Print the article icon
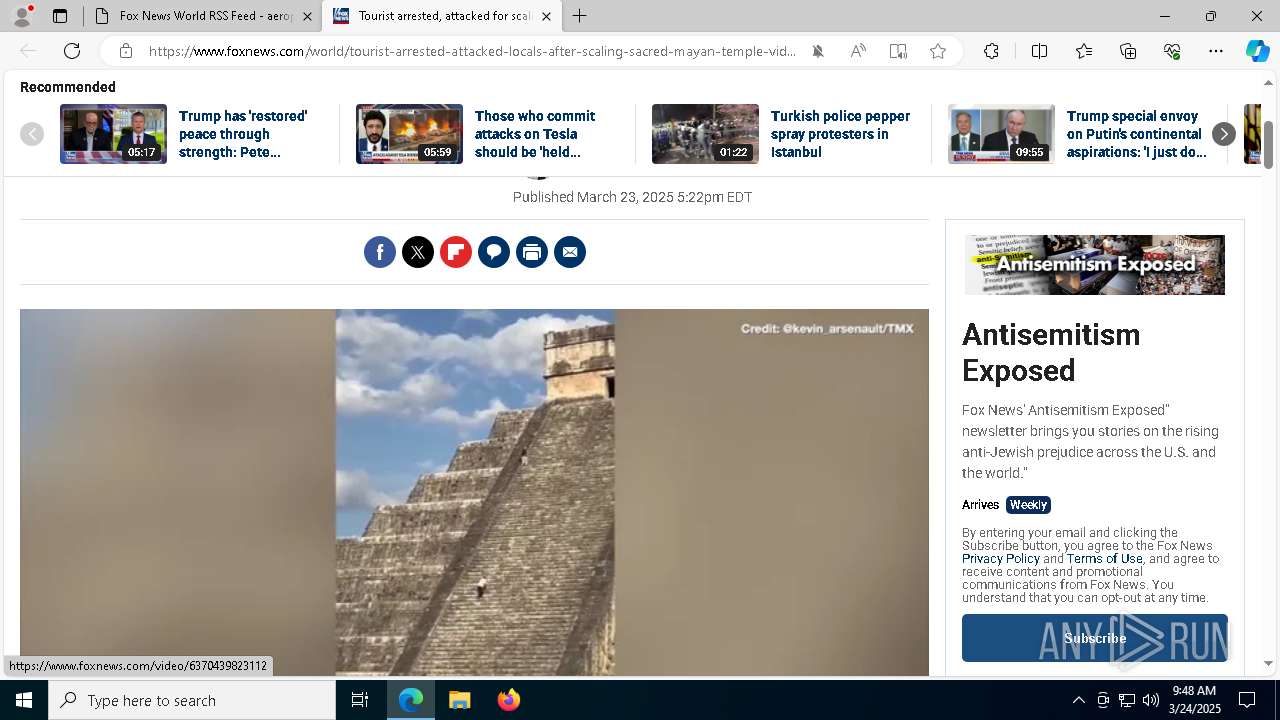 (x=532, y=252)
